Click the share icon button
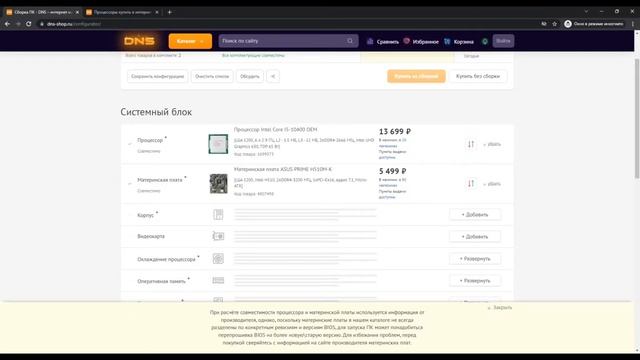The width and height of the screenshot is (640, 360). click(x=273, y=76)
